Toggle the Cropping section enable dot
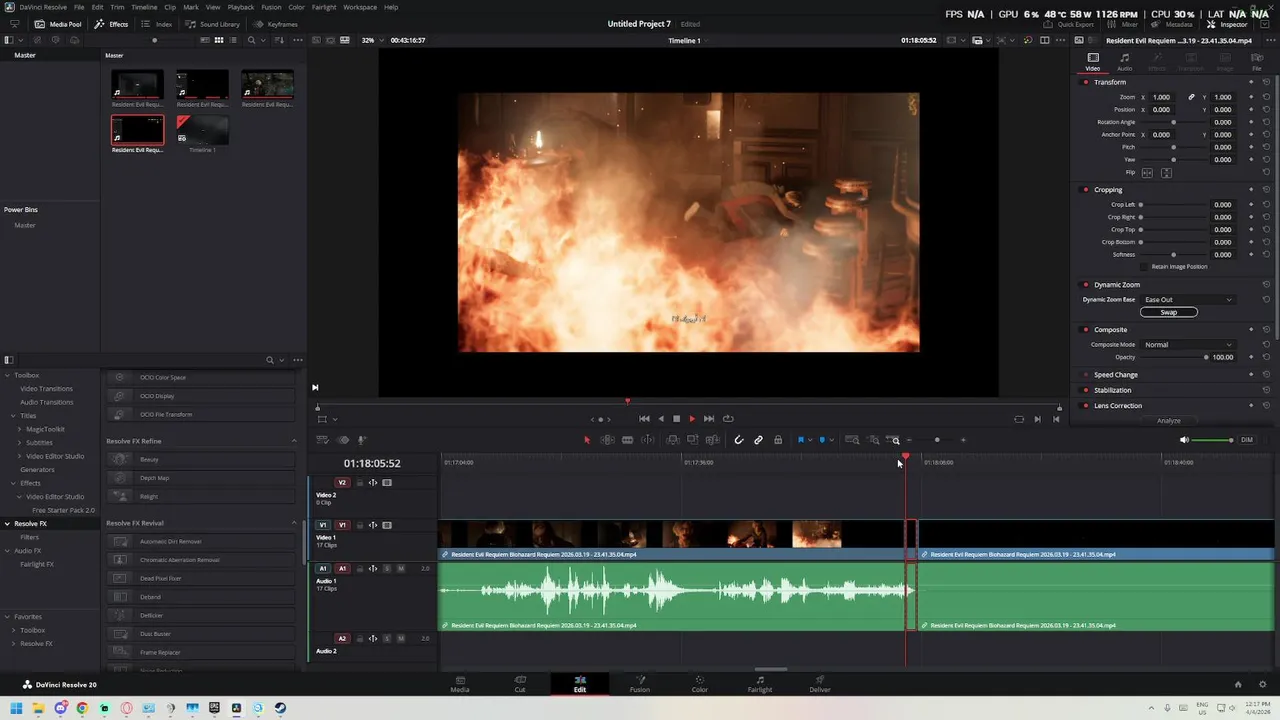The image size is (1280, 720). tap(1086, 190)
